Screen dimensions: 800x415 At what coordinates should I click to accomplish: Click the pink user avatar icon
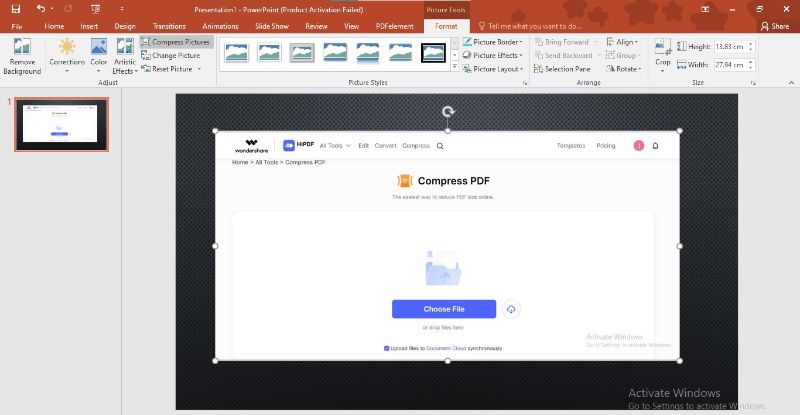pos(639,145)
